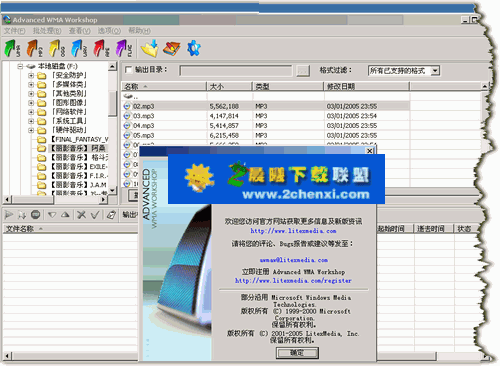
Task: Expand the 「多媒体类」 folder node
Action: click(x=31, y=85)
